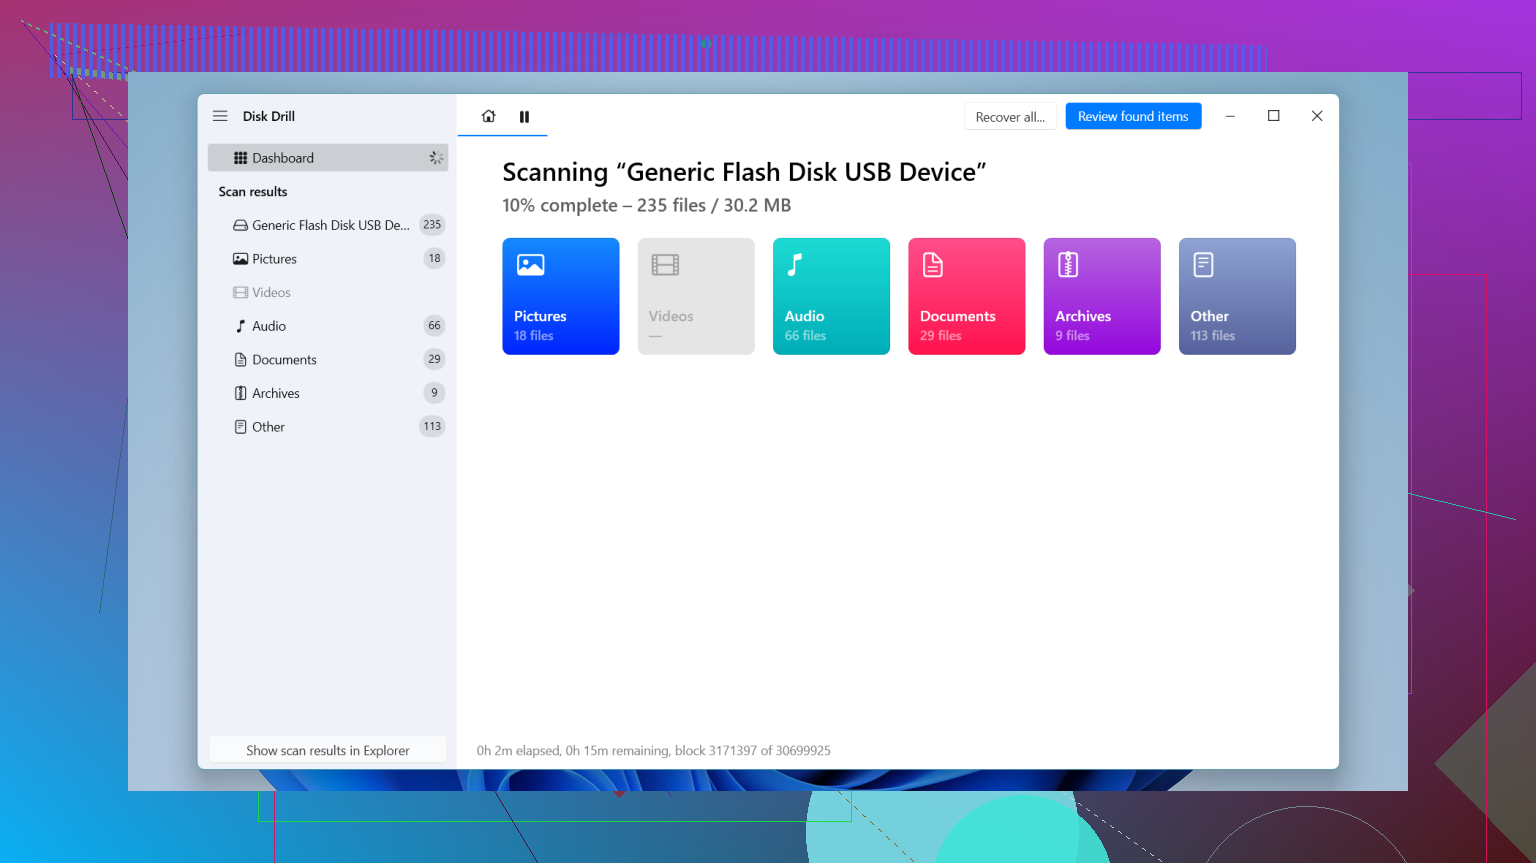Click the 18 badge next to Pictures
1536x863 pixels.
[x=434, y=258]
